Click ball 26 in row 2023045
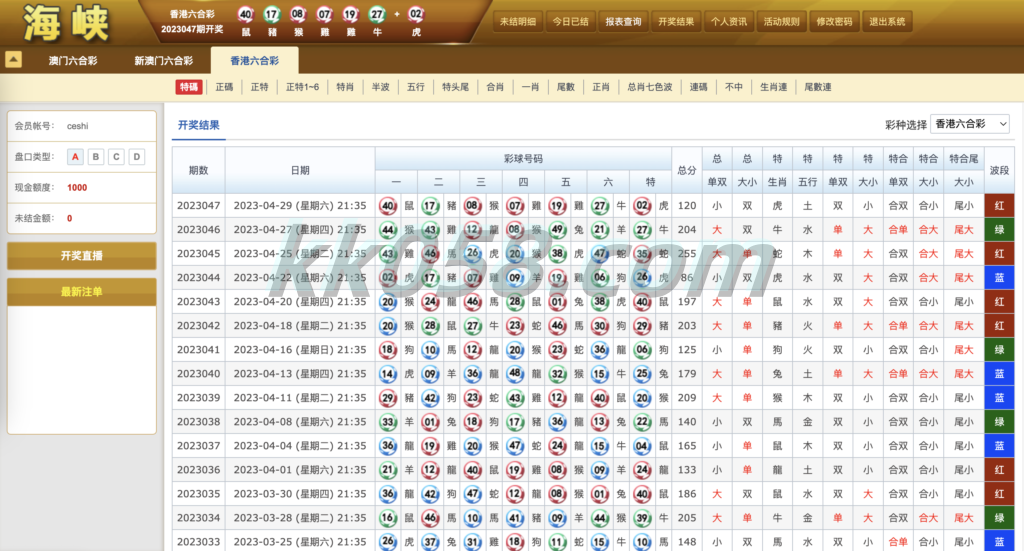Image resolution: width=1024 pixels, height=551 pixels. pos(473,253)
